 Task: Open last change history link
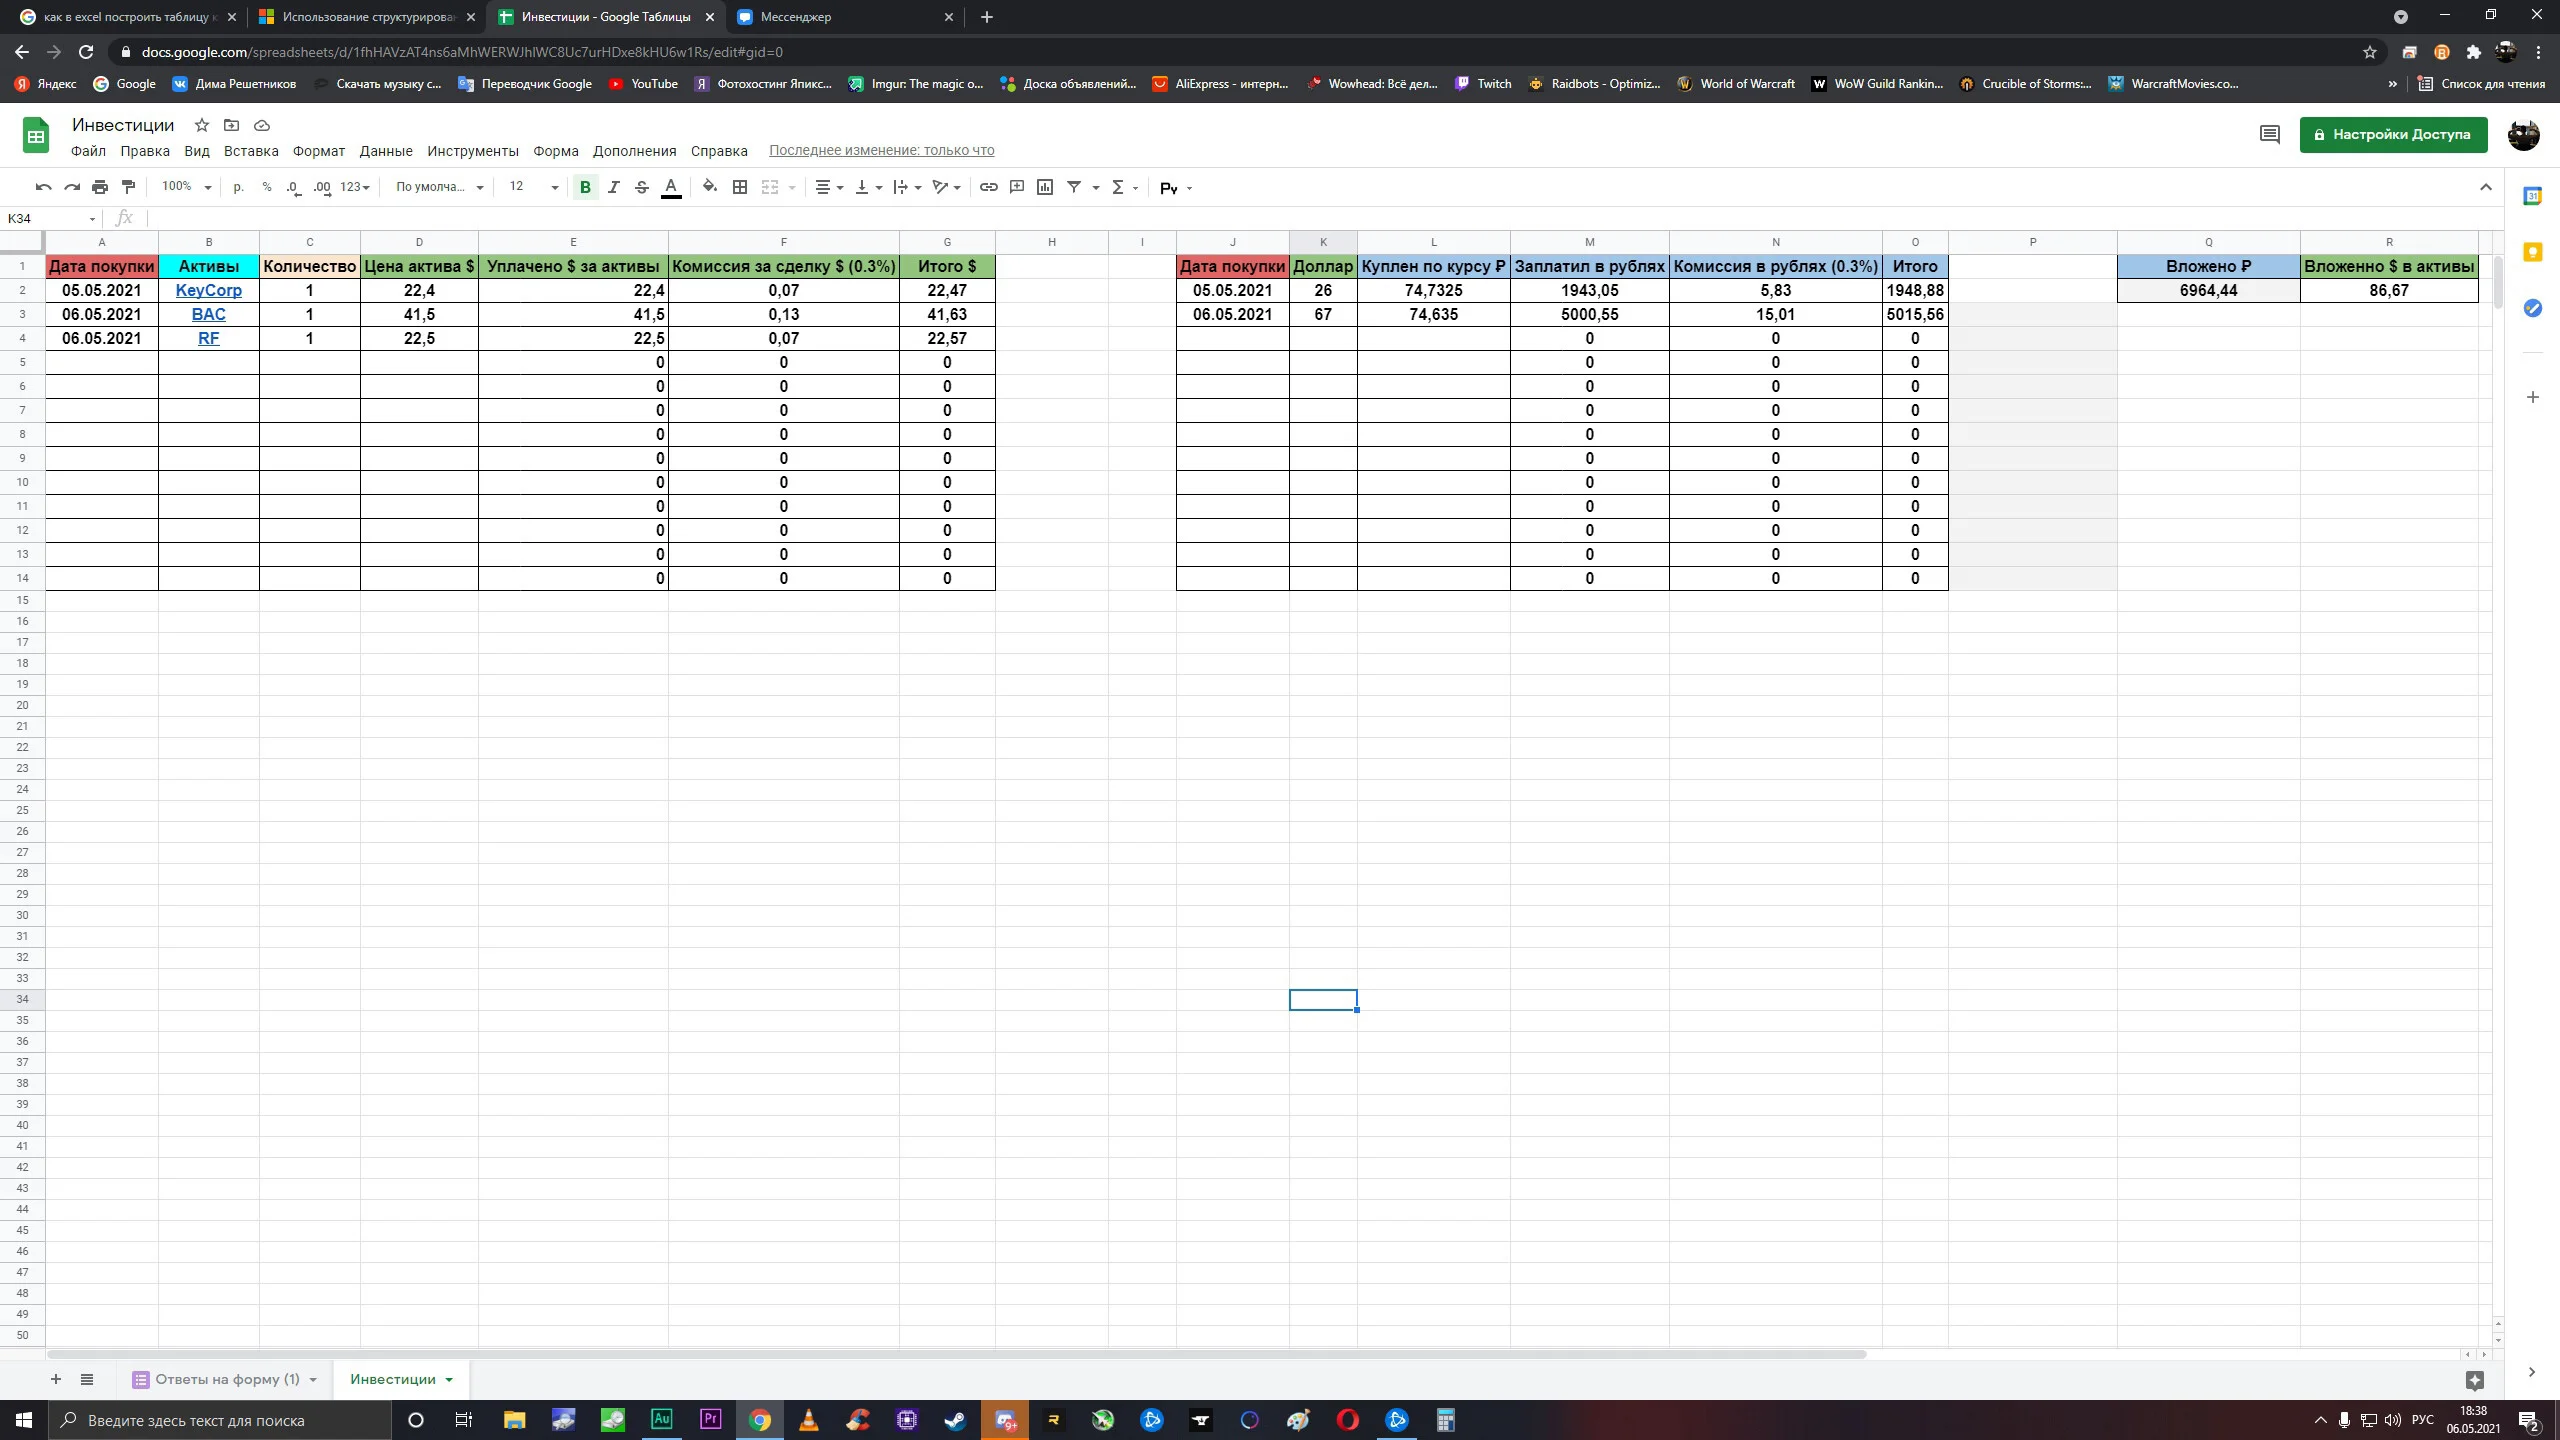881,150
